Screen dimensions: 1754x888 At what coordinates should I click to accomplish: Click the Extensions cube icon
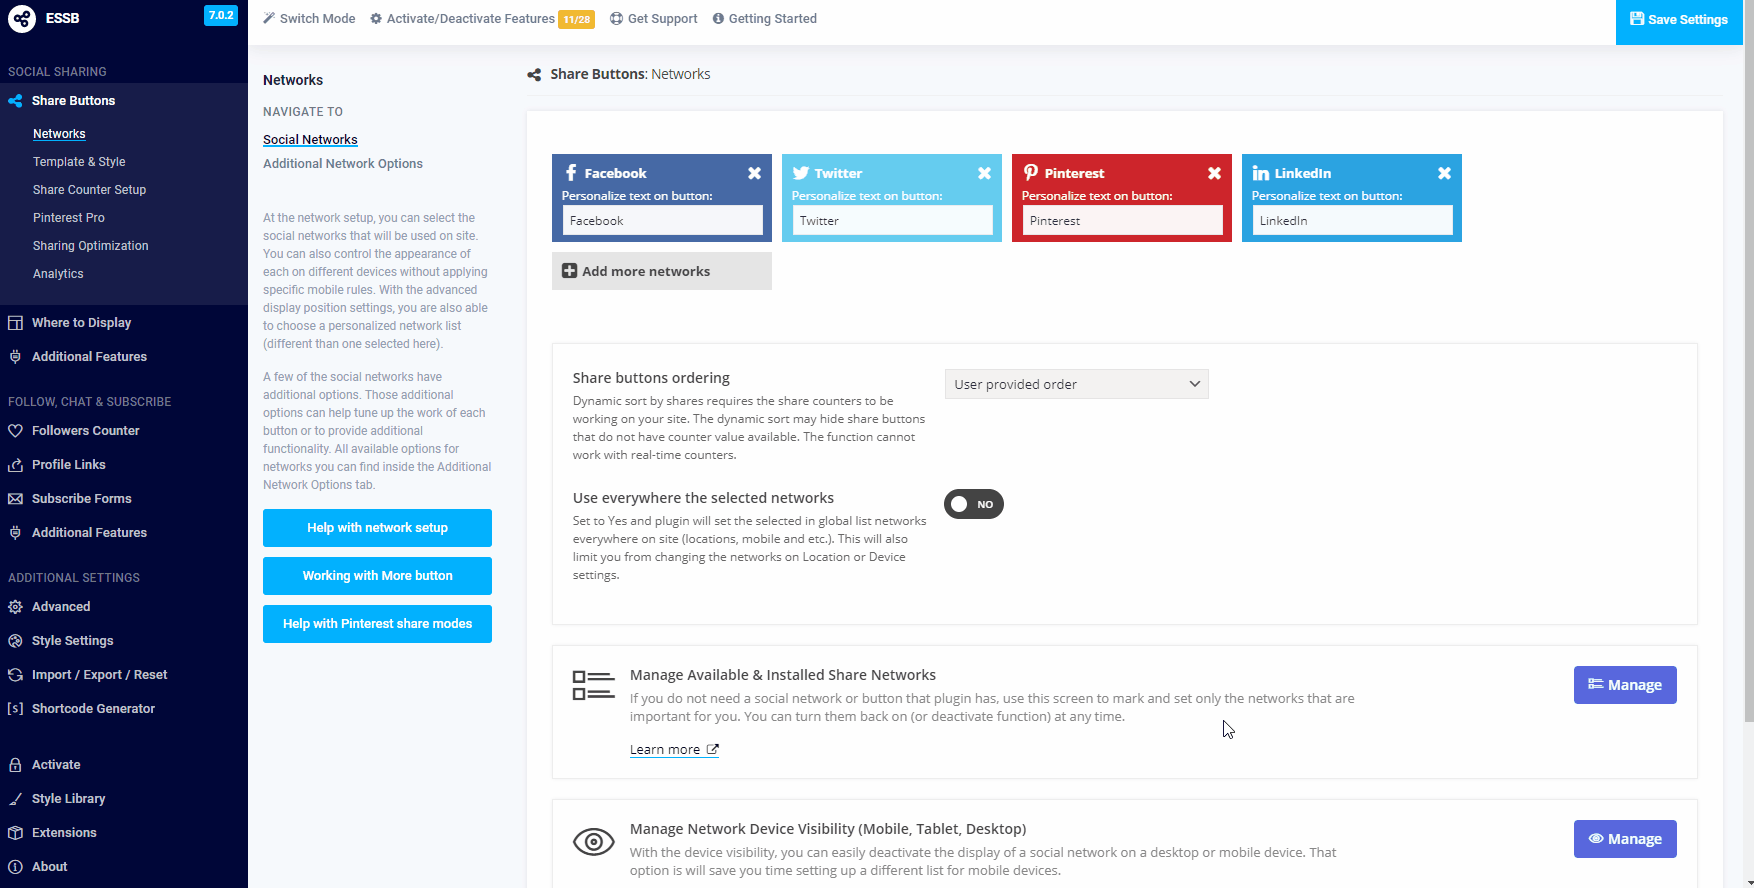[x=15, y=833]
